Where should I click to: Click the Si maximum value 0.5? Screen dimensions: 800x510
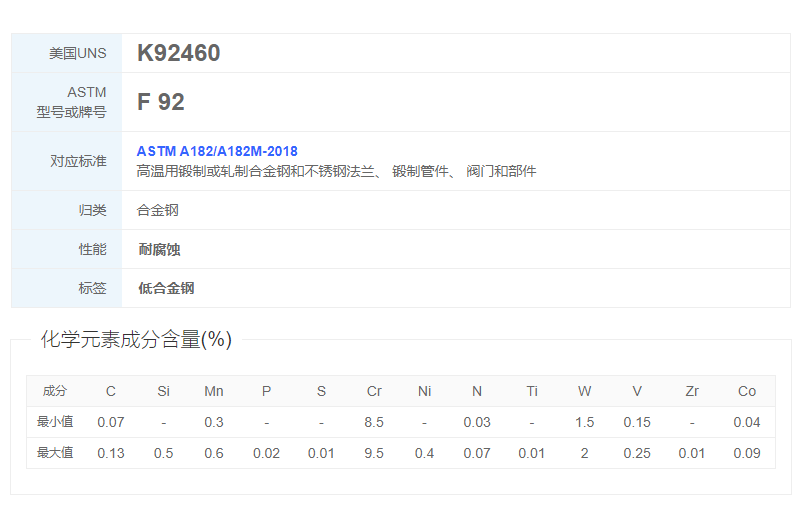[163, 453]
